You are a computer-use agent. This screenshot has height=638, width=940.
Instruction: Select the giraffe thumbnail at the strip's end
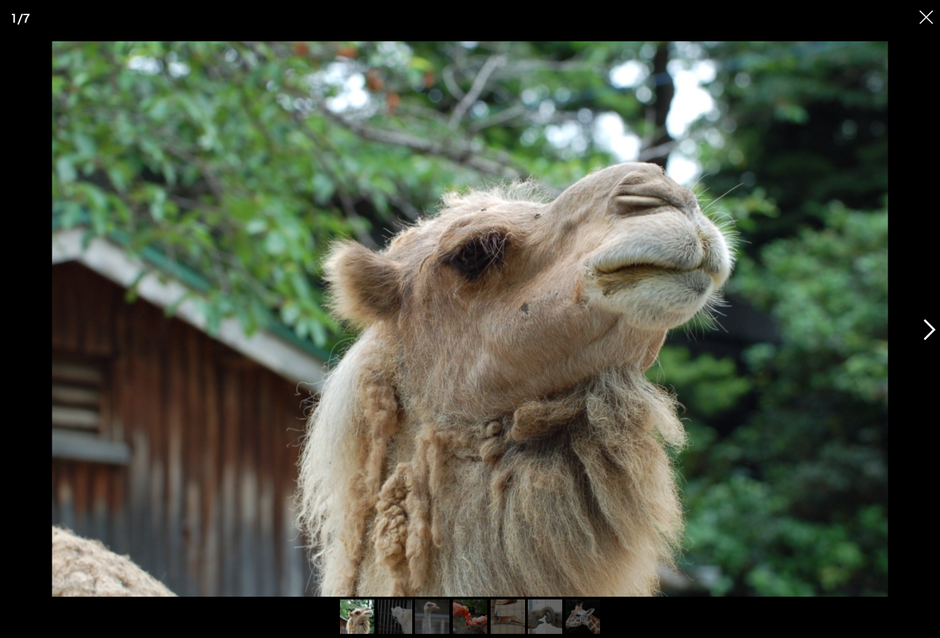pyautogui.click(x=583, y=617)
